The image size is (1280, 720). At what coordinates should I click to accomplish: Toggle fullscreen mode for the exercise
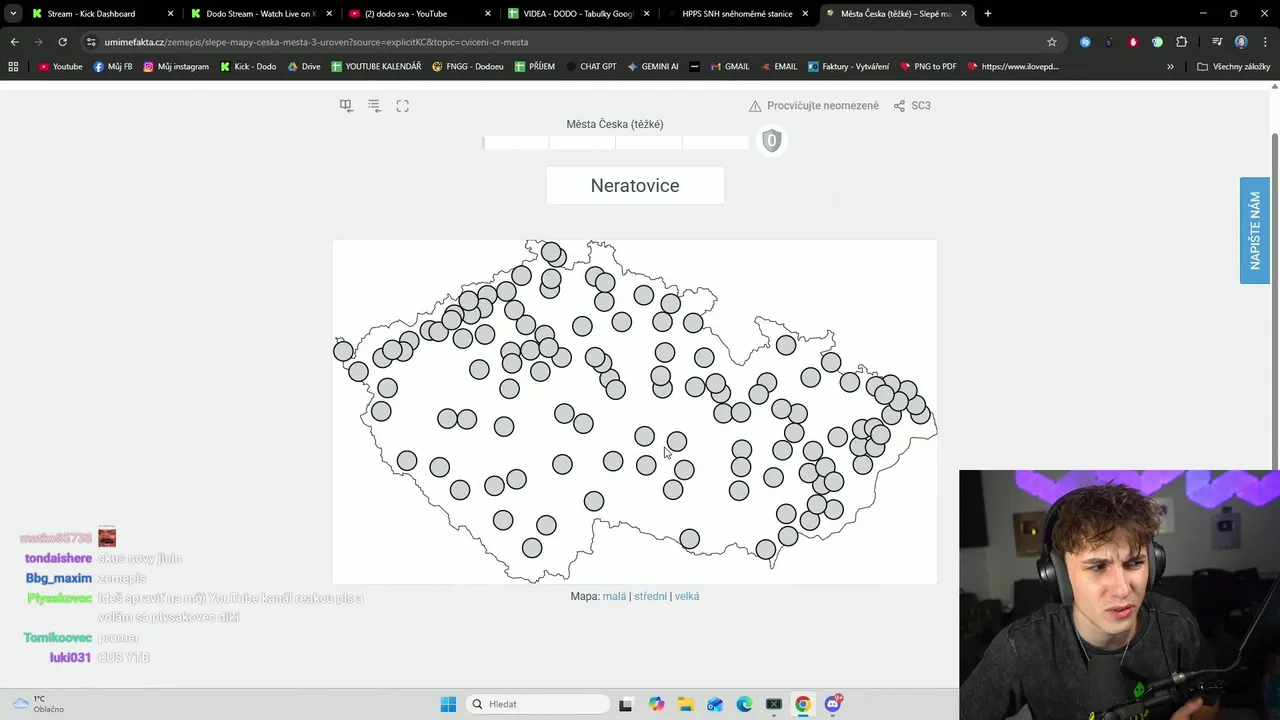pos(402,106)
